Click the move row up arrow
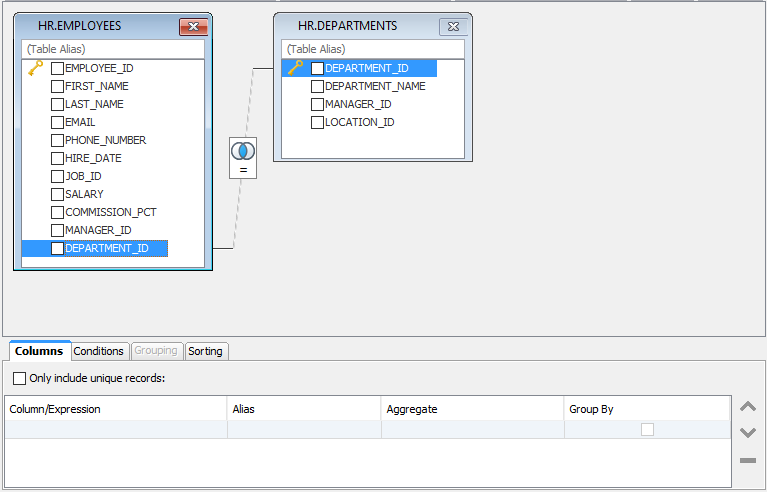Screen dimensions: 767x492 [x=747, y=406]
